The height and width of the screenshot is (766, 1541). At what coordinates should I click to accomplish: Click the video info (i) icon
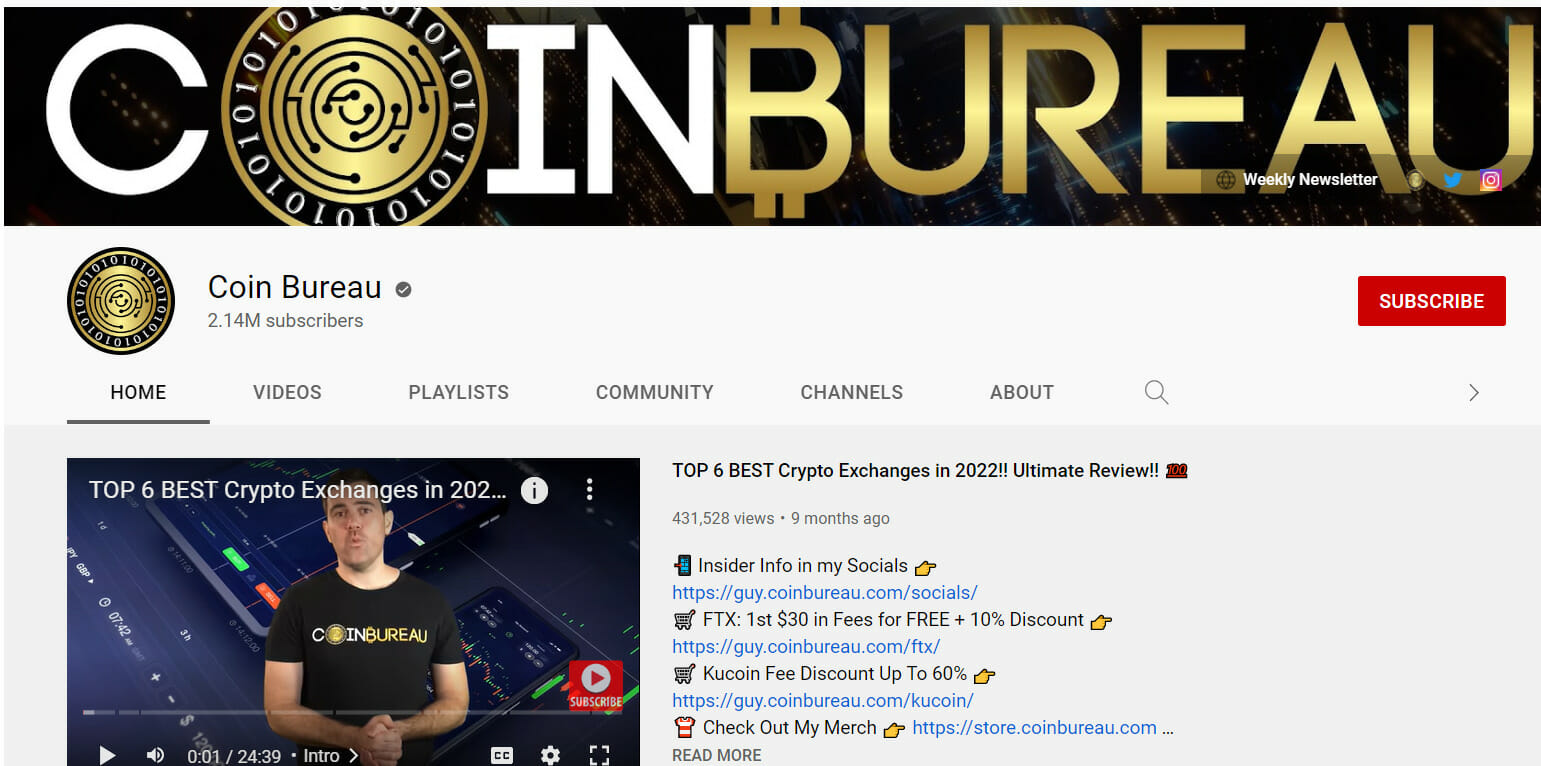coord(535,490)
